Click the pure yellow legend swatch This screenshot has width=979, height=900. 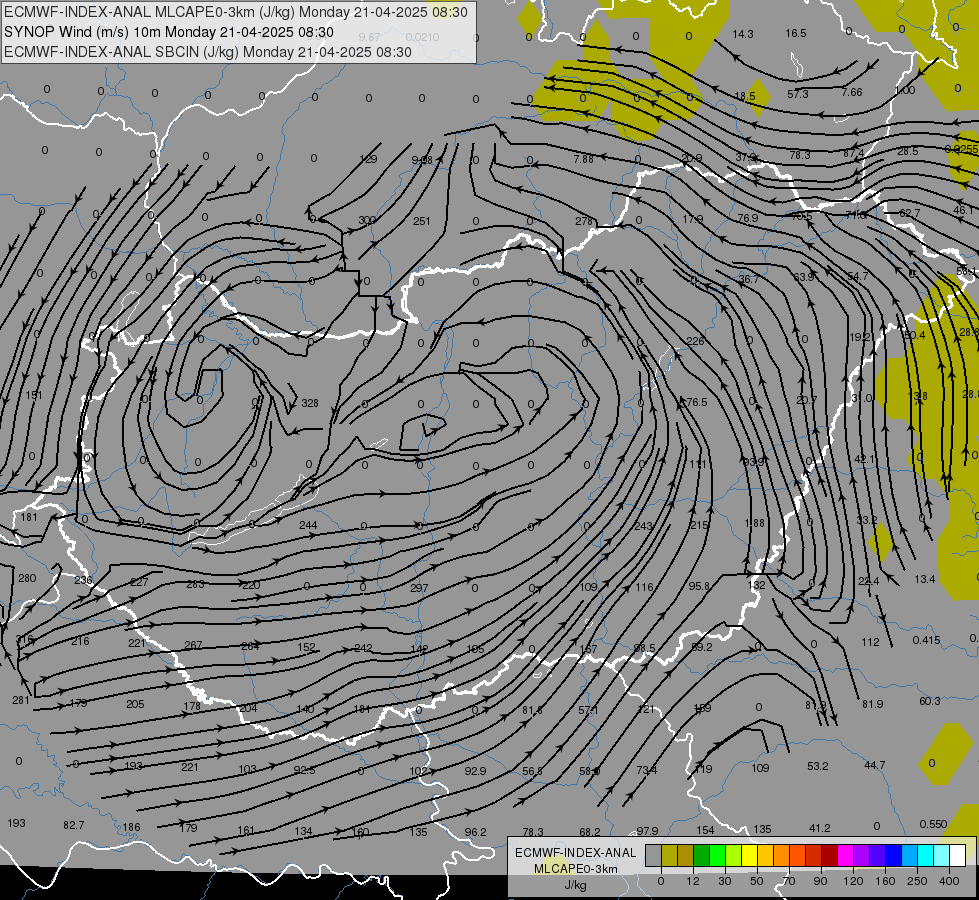749,855
